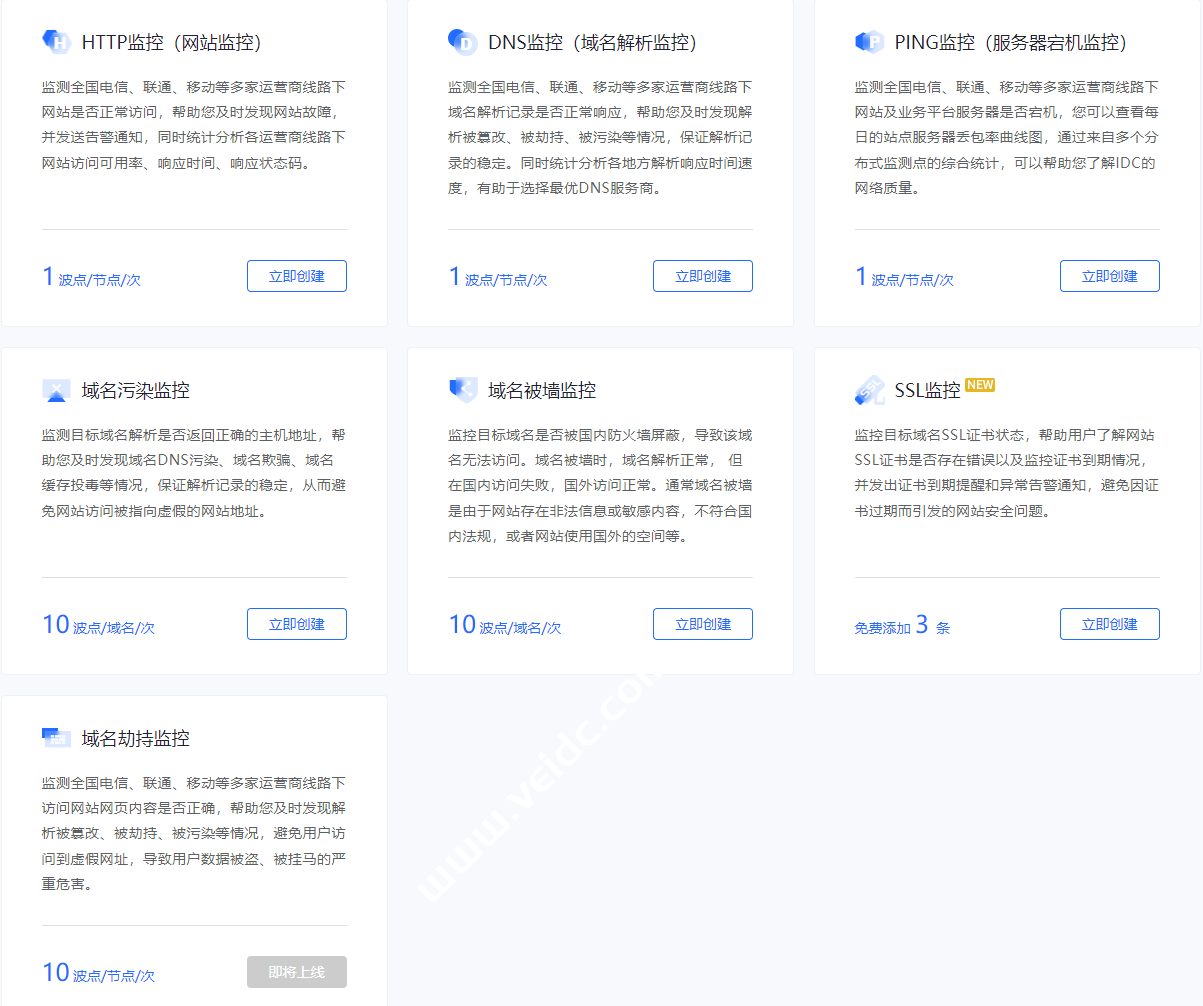Select the PING监控（服务器宕机监控）heading

click(1011, 43)
